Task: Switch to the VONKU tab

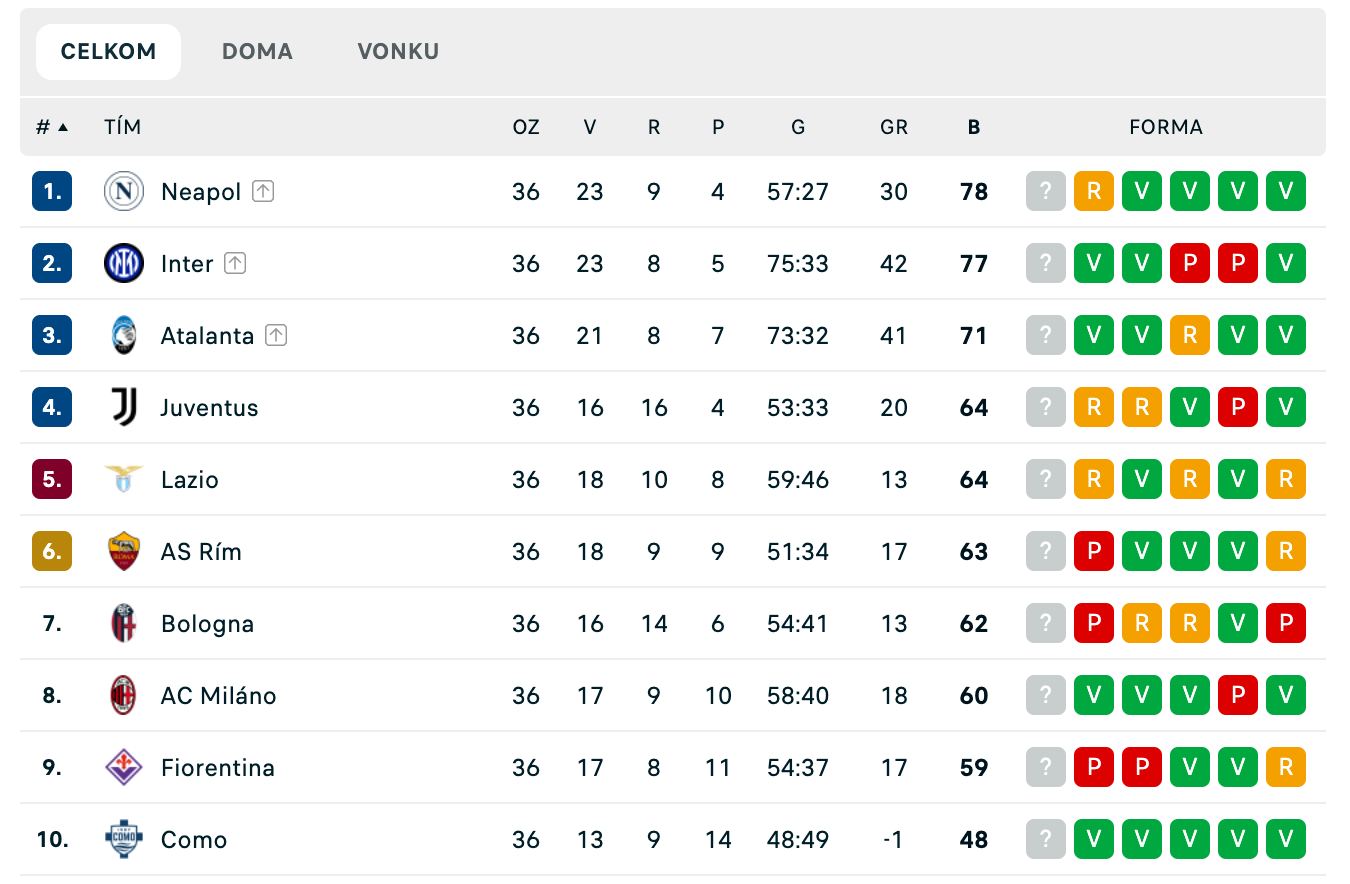Action: pos(398,52)
